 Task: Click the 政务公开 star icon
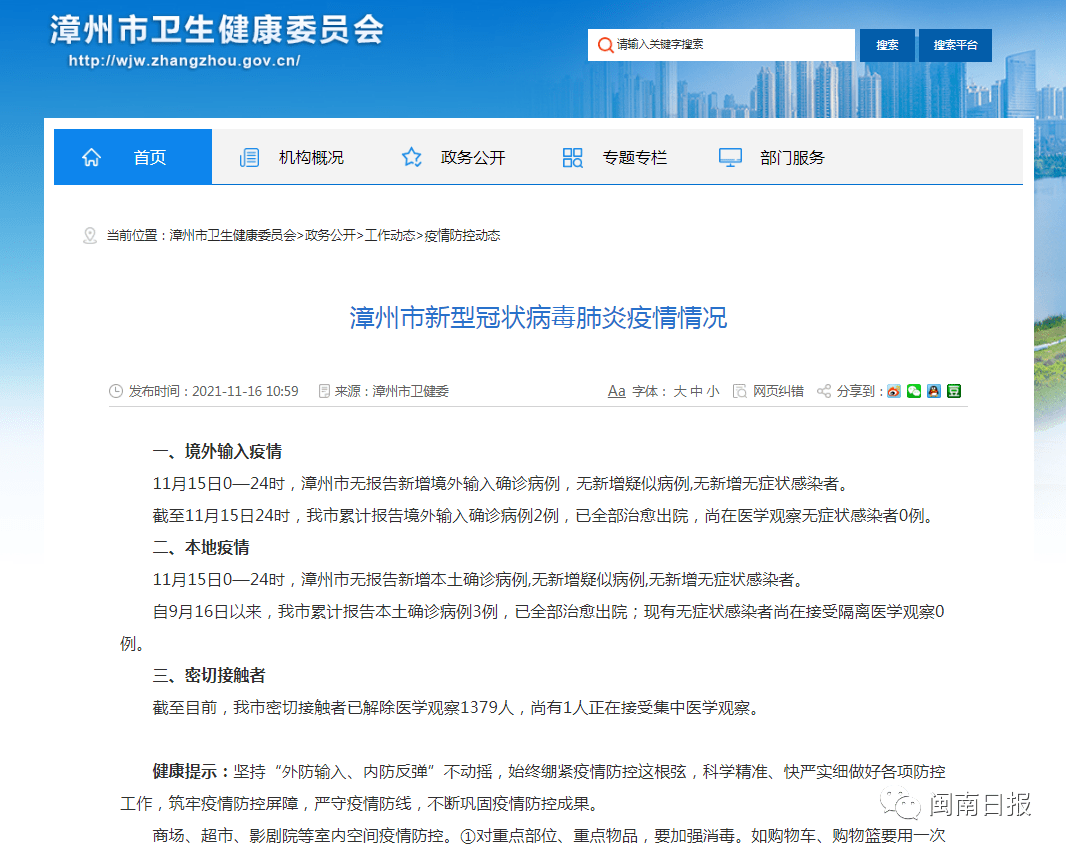click(411, 158)
